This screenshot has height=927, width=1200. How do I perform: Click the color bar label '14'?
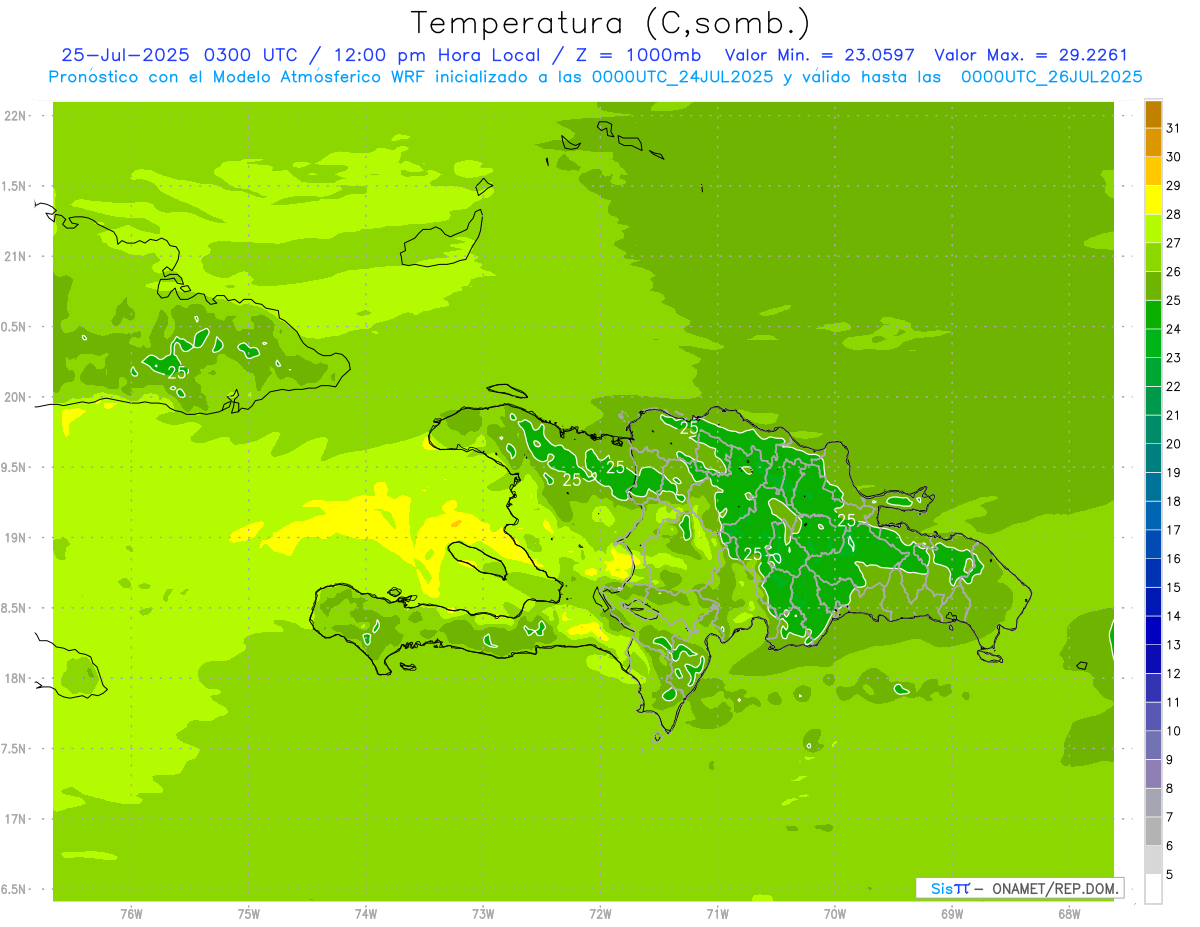[1173, 616]
